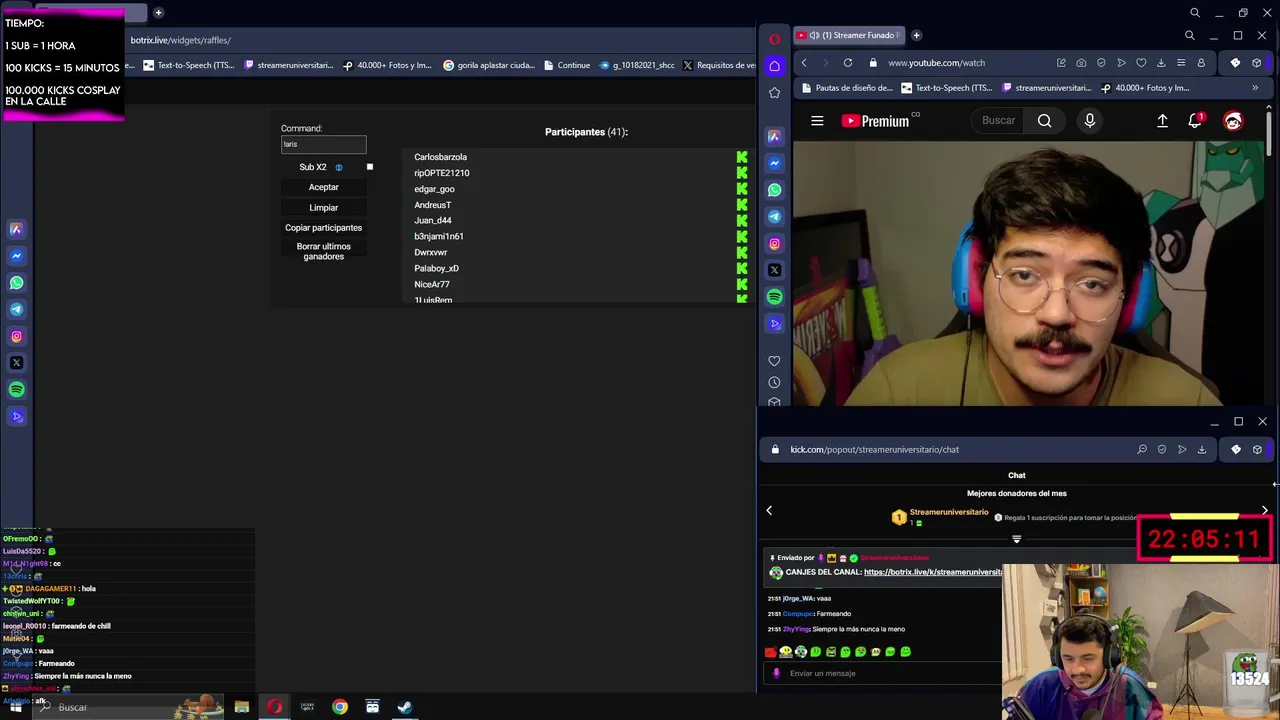
Task: Select participant AndreusT
Action: click(x=432, y=205)
